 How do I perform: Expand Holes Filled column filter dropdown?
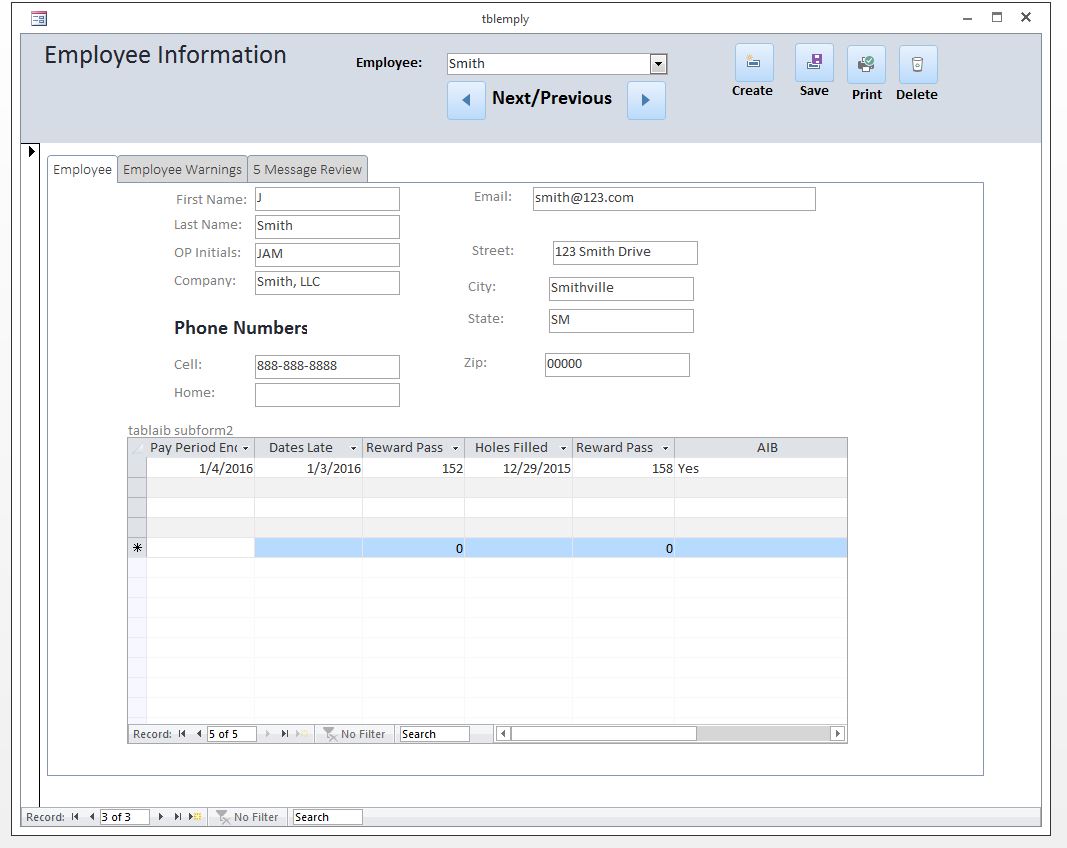563,448
